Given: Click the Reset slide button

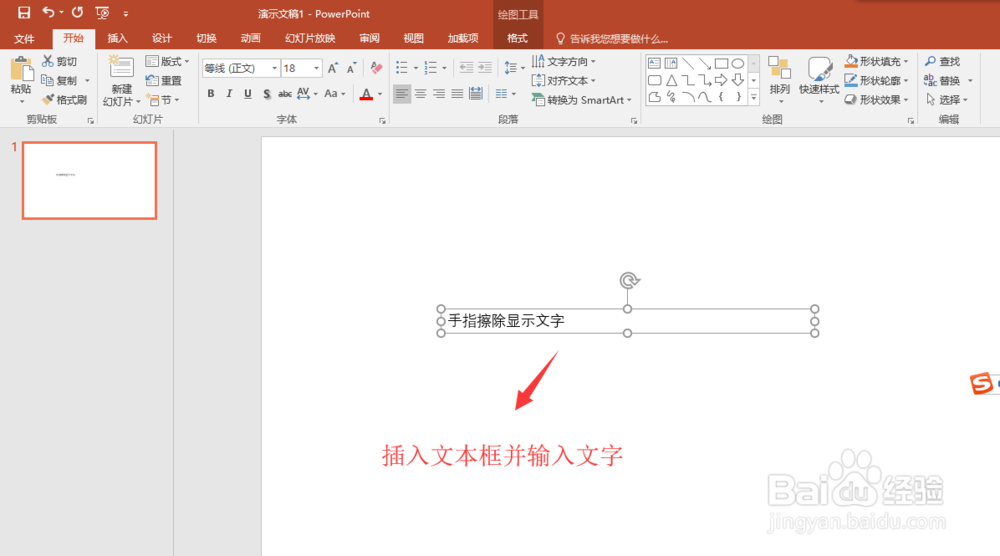Looking at the screenshot, I should point(164,80).
